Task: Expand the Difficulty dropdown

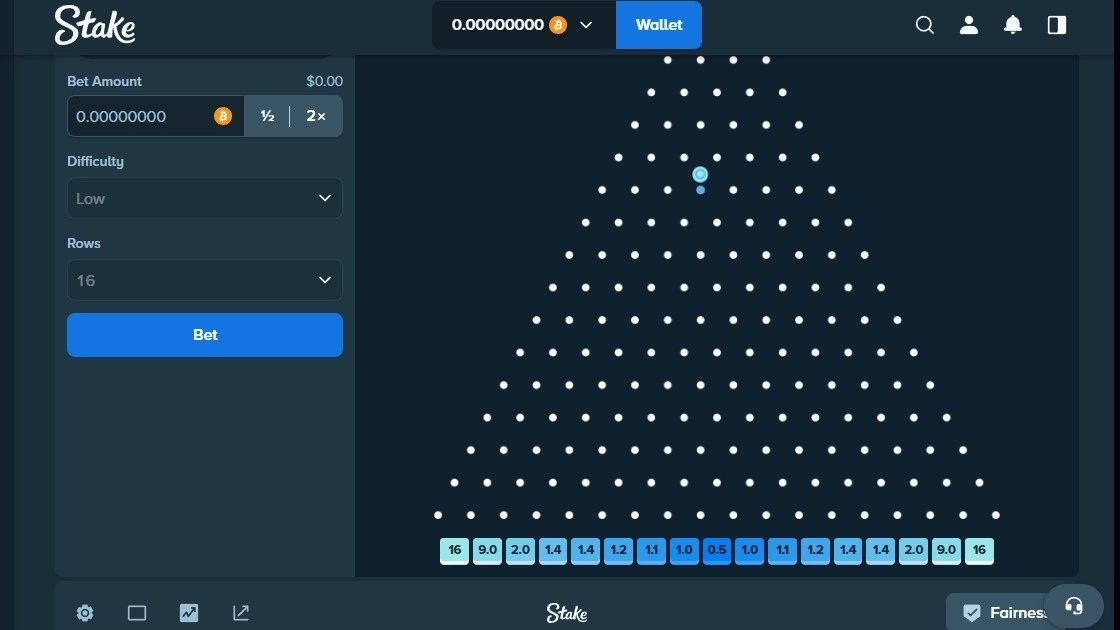Action: pos(204,198)
